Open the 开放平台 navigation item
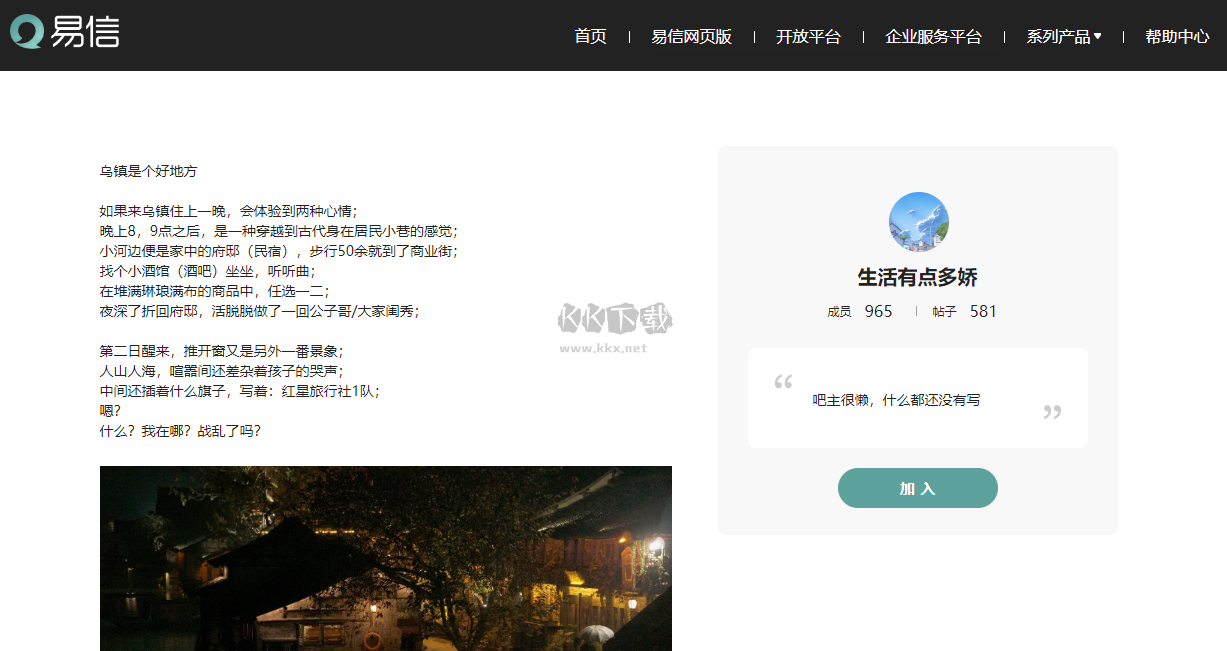1227x651 pixels. (809, 36)
